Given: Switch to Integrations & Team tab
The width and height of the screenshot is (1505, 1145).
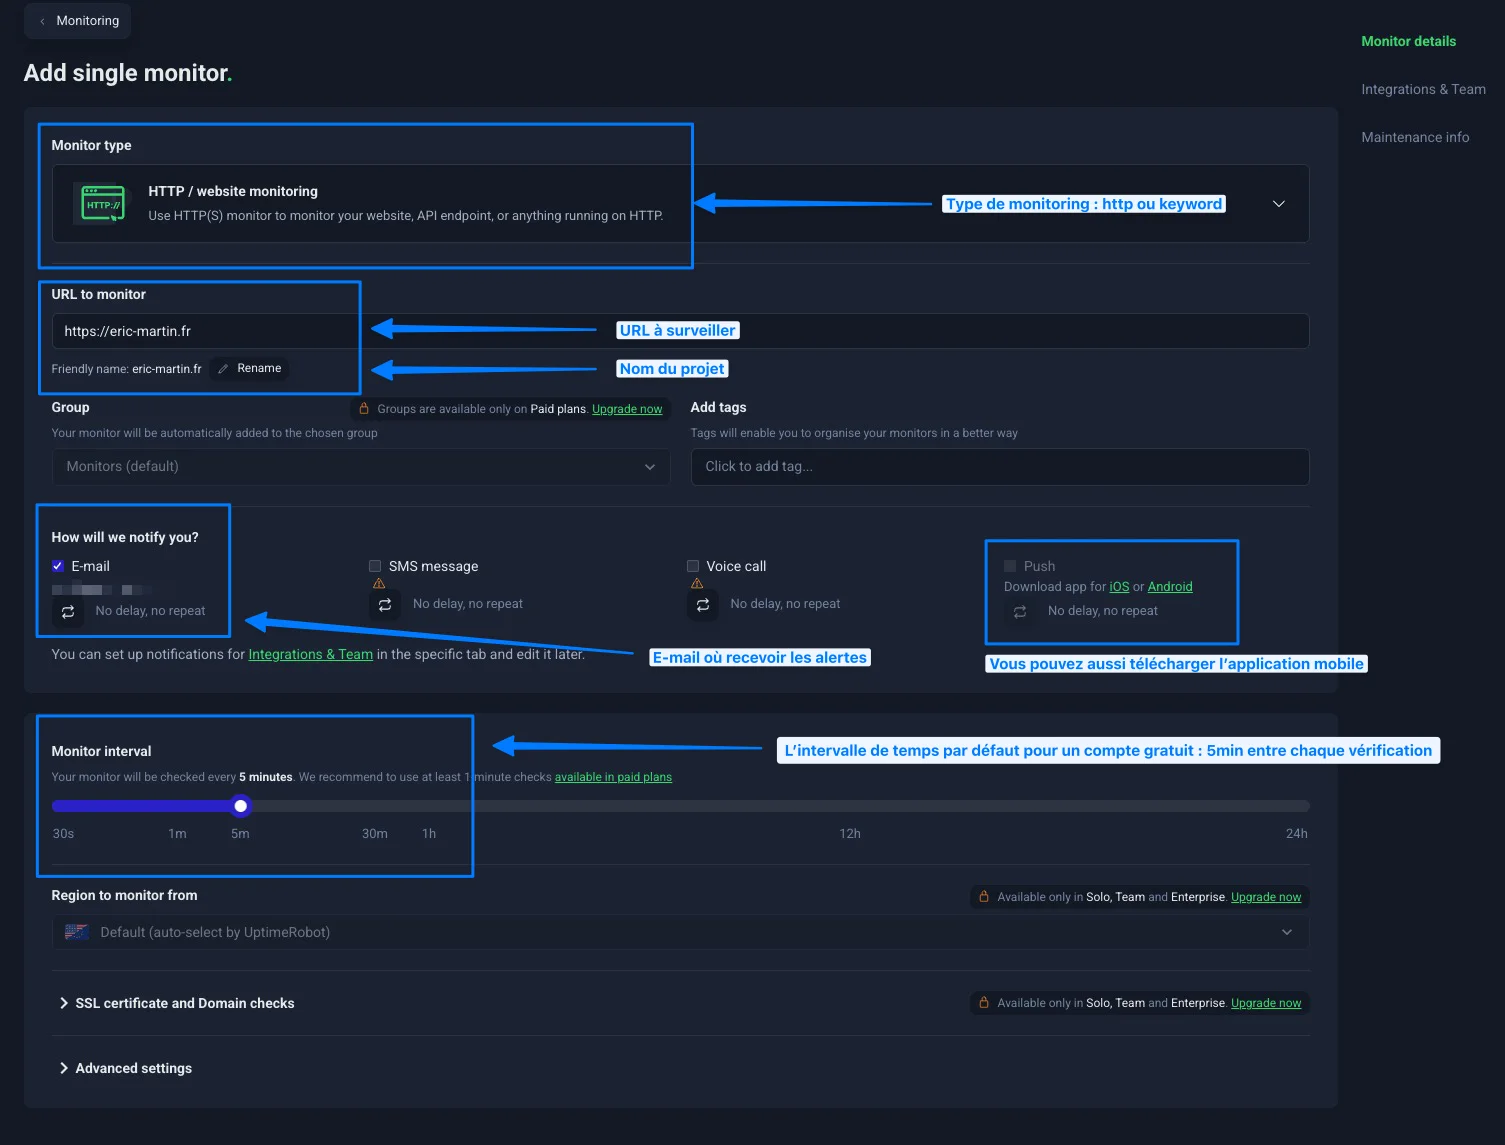Looking at the screenshot, I should point(1423,89).
